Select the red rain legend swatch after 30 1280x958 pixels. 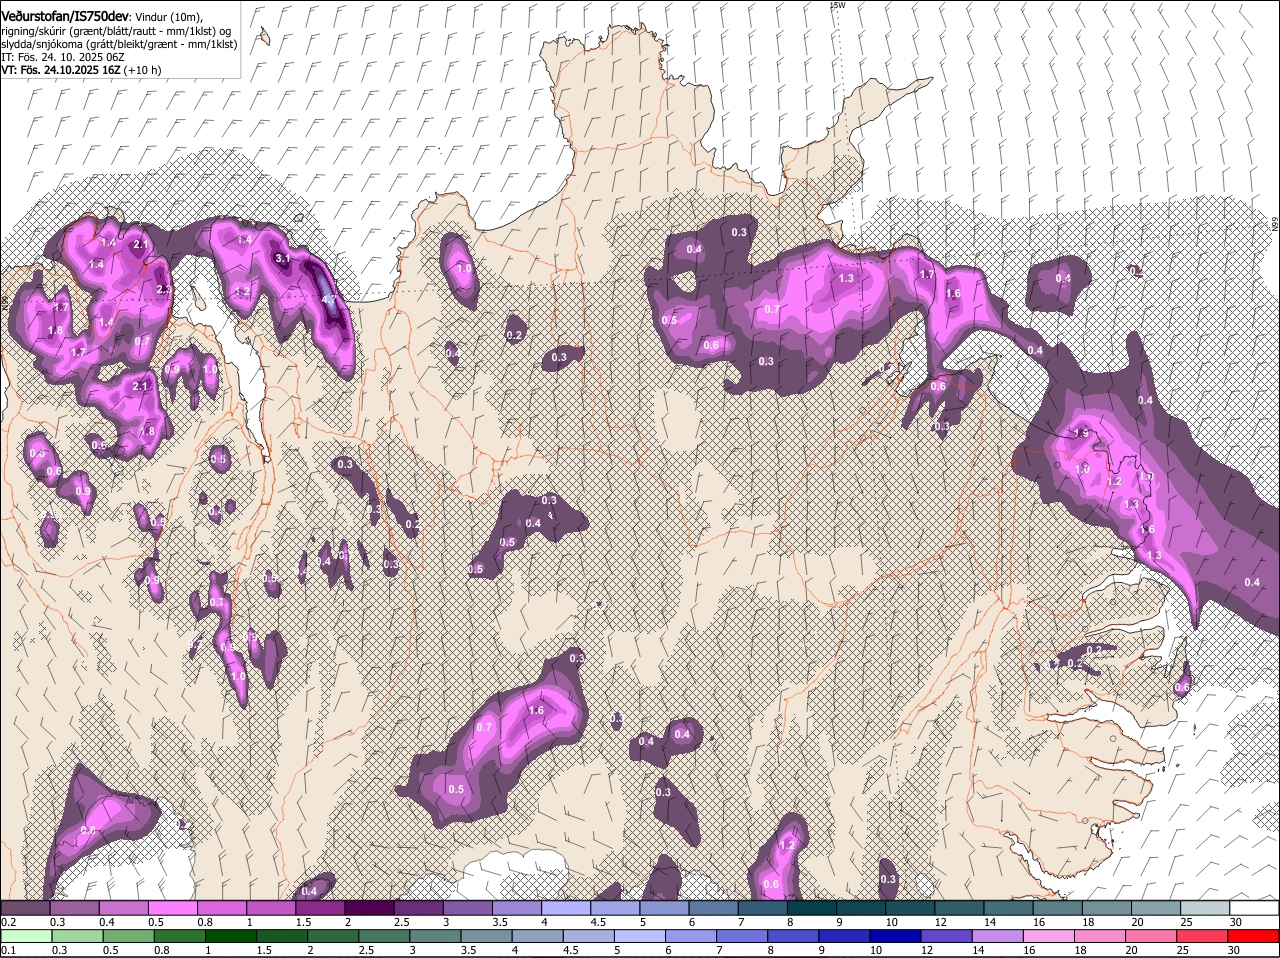tap(1255, 935)
